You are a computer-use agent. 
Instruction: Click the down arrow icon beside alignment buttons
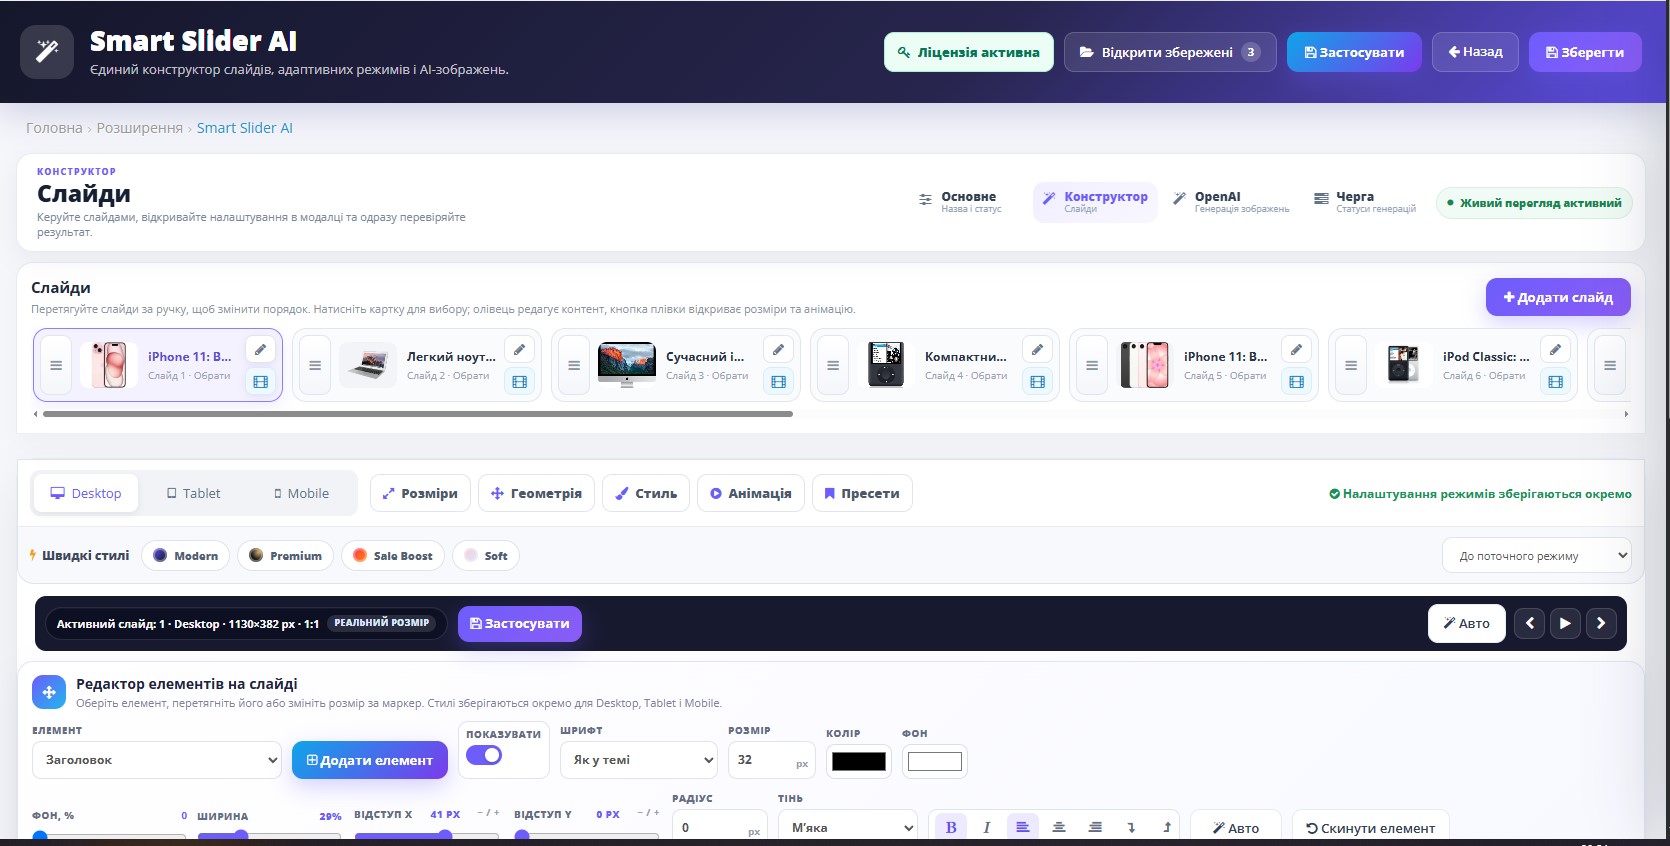tap(1131, 827)
